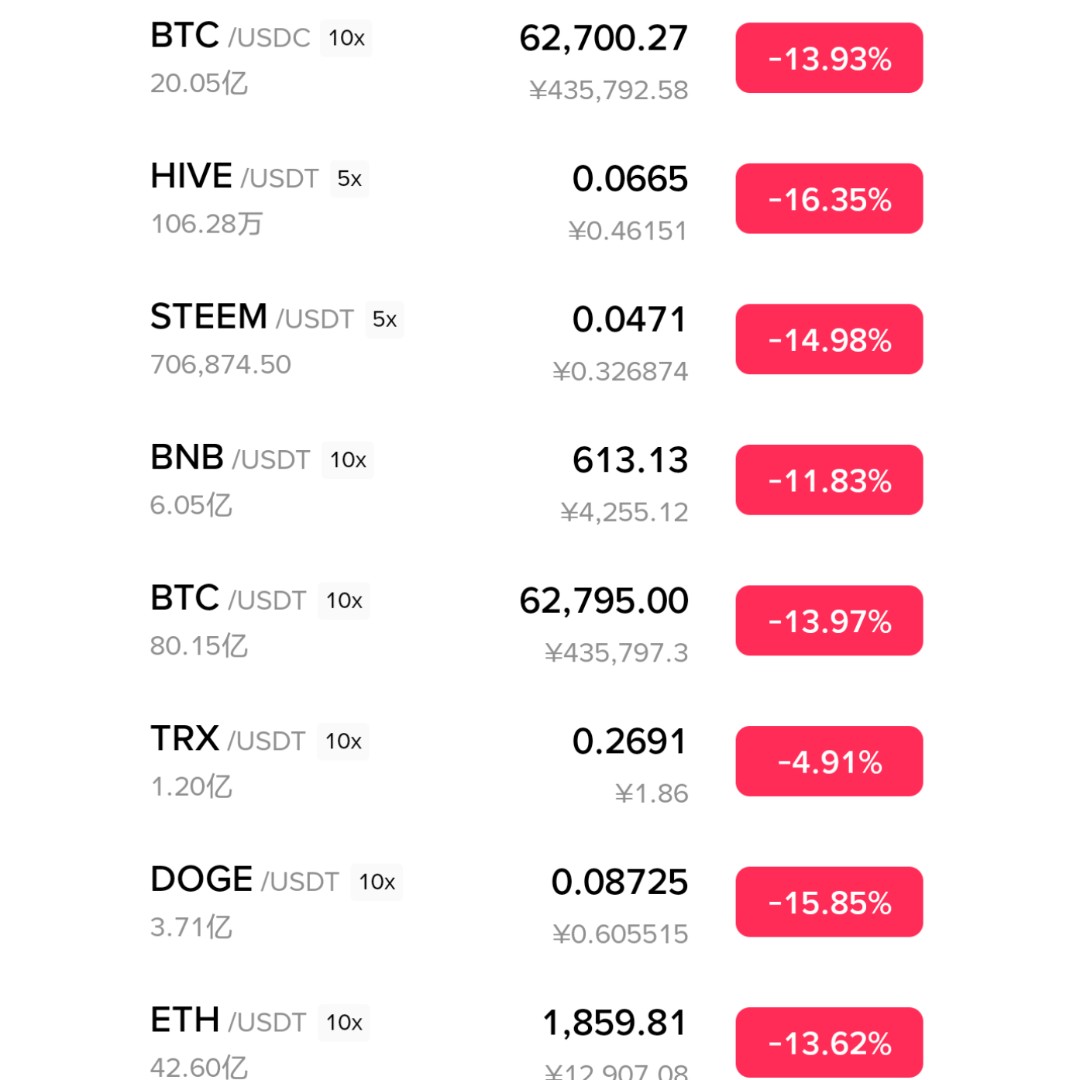Image resolution: width=1080 pixels, height=1080 pixels.
Task: Tap the -13.62% change button for ETH
Action: 829,1043
